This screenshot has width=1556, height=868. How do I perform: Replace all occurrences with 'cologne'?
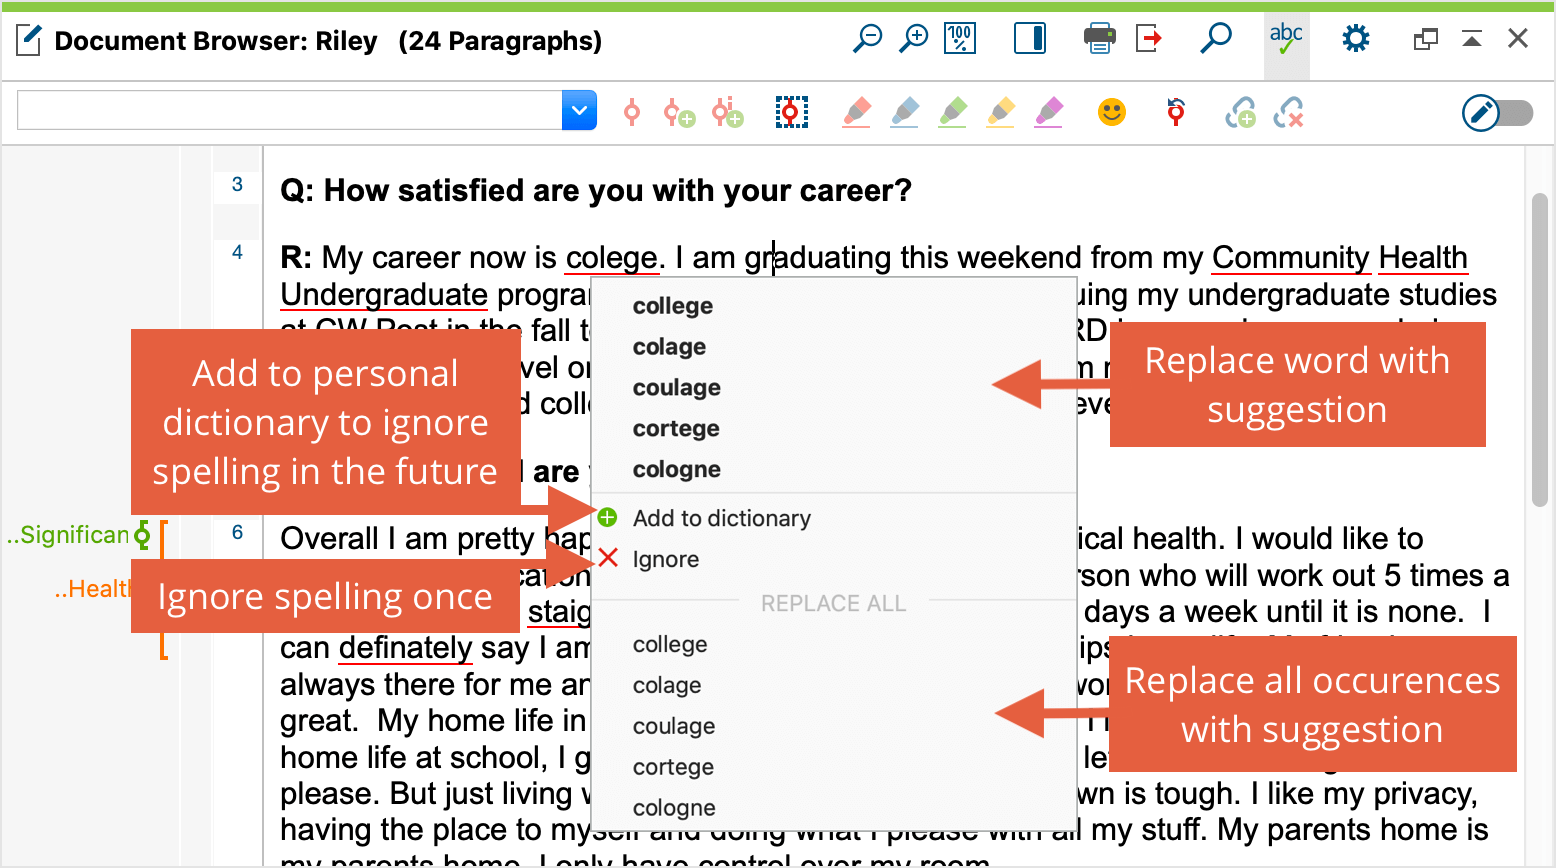pyautogui.click(x=674, y=808)
